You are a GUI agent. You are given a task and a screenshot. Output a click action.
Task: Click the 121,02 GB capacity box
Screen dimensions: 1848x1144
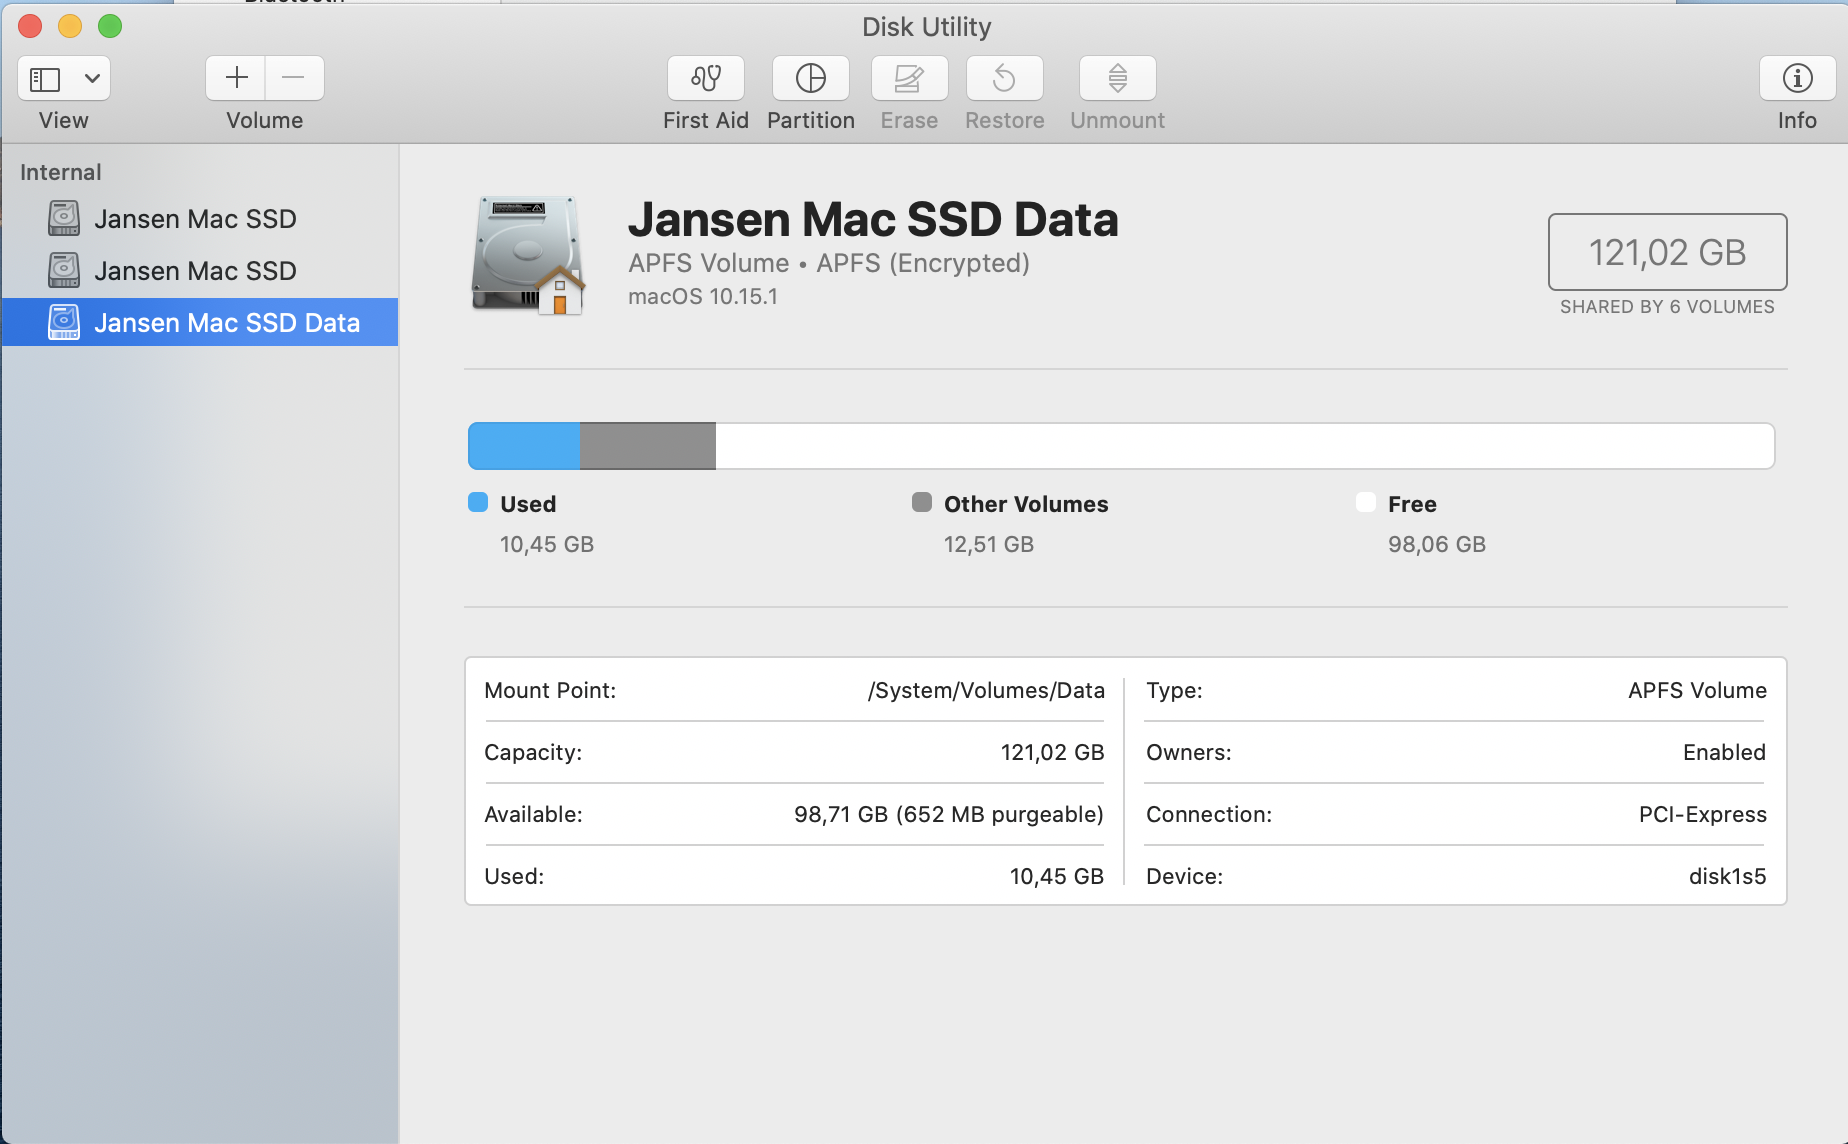tap(1668, 252)
